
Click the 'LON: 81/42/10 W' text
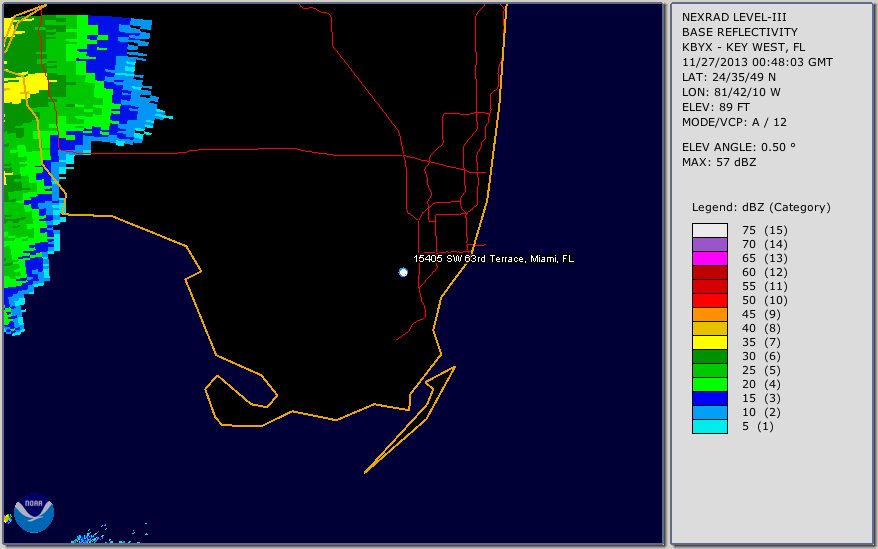731,92
